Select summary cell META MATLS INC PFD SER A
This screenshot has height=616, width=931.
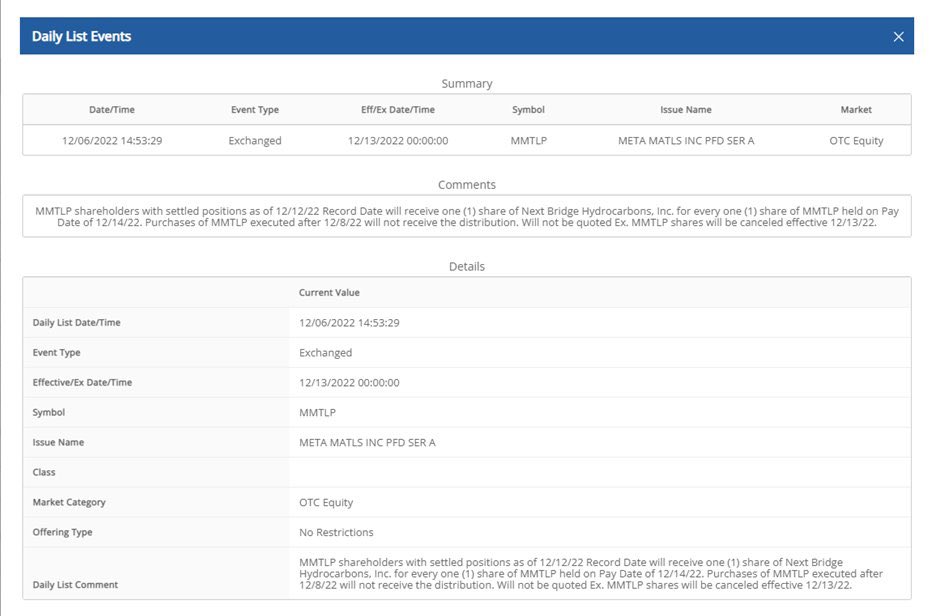[686, 141]
